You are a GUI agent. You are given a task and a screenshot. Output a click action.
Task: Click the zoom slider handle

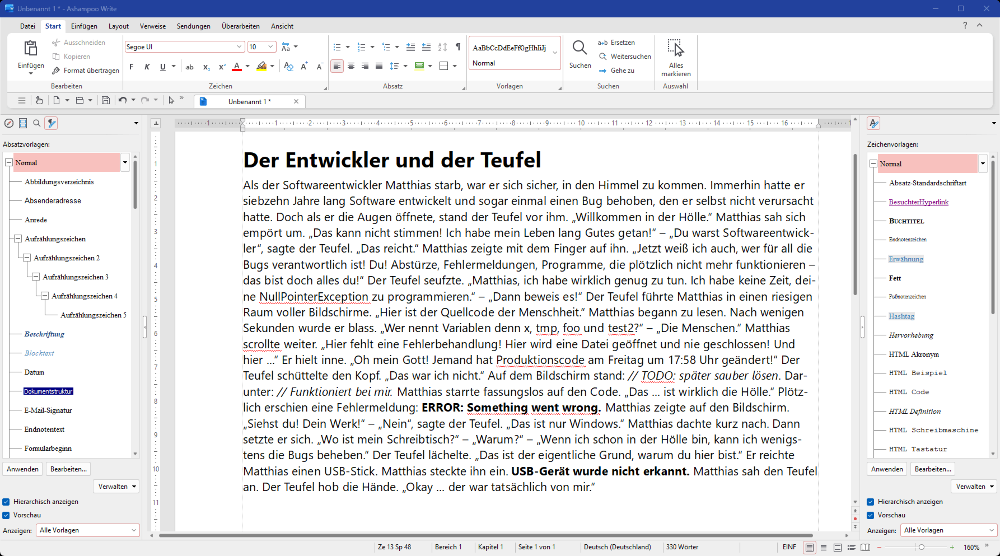coord(921,547)
